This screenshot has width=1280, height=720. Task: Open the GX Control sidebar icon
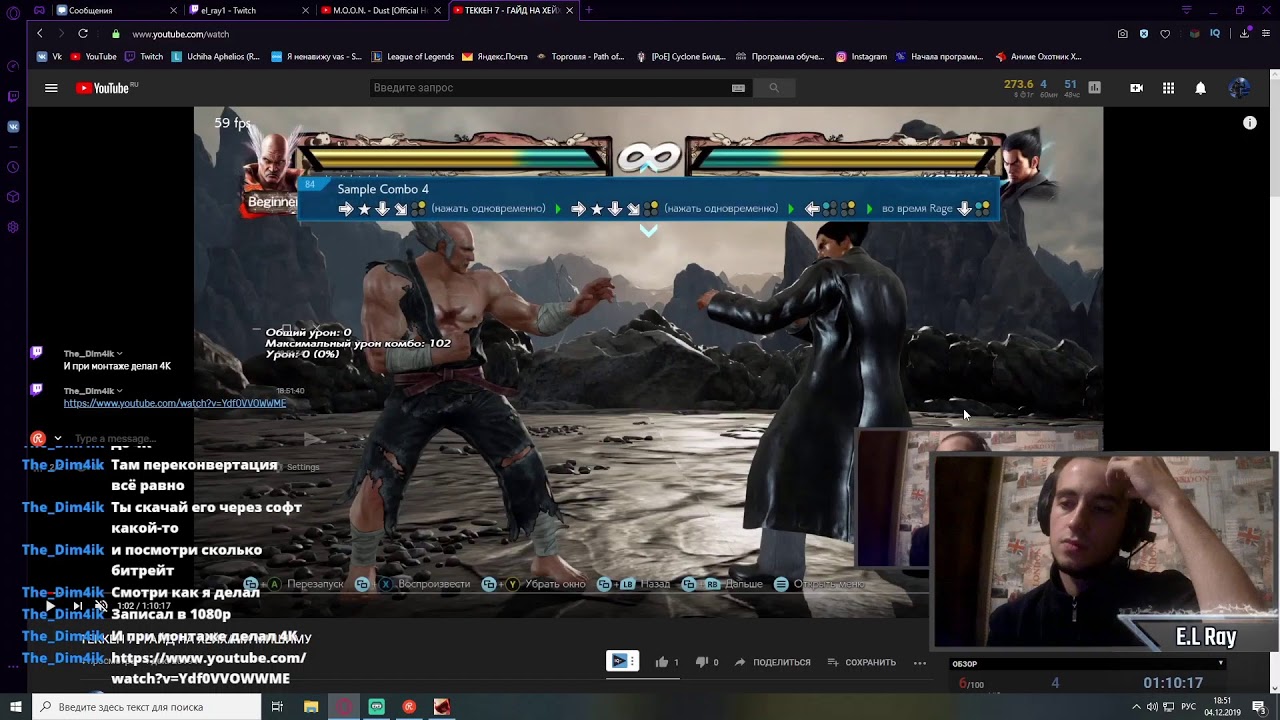pos(13,66)
